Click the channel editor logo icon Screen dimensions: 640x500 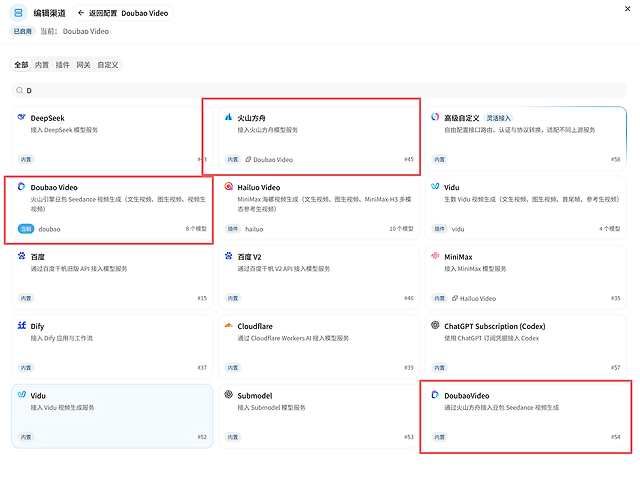pos(18,13)
